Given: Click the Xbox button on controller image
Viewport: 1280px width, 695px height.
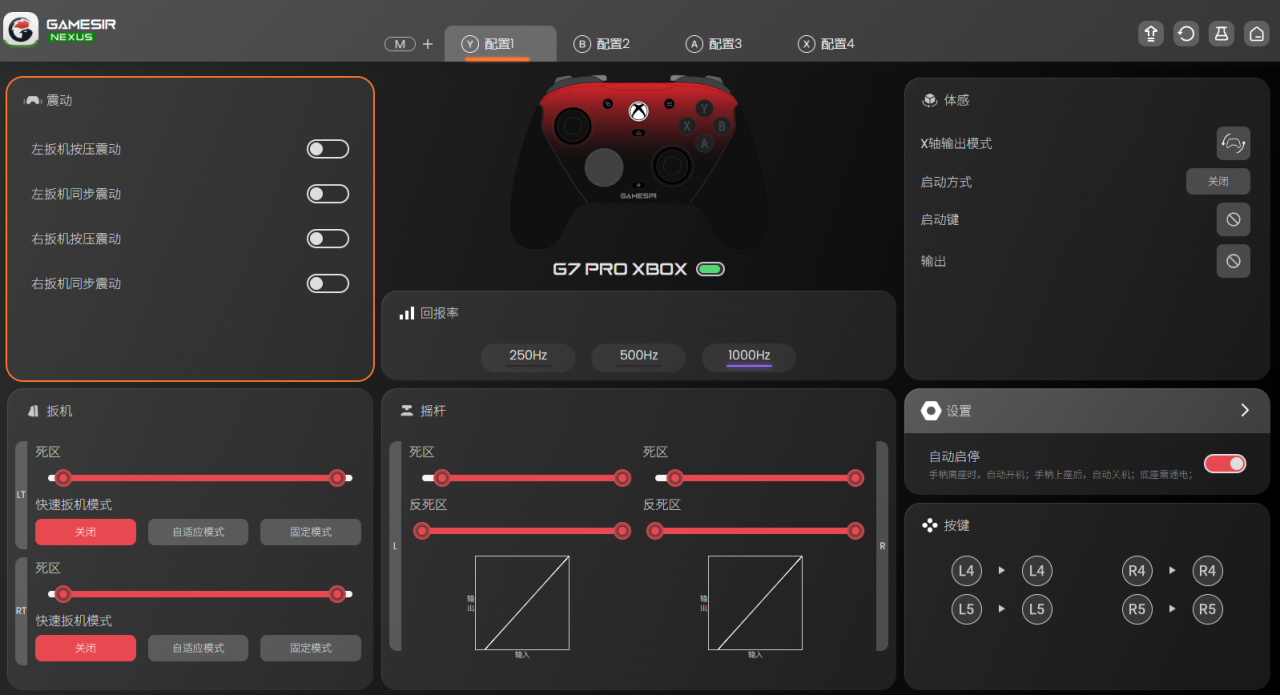Looking at the screenshot, I should coord(639,111).
